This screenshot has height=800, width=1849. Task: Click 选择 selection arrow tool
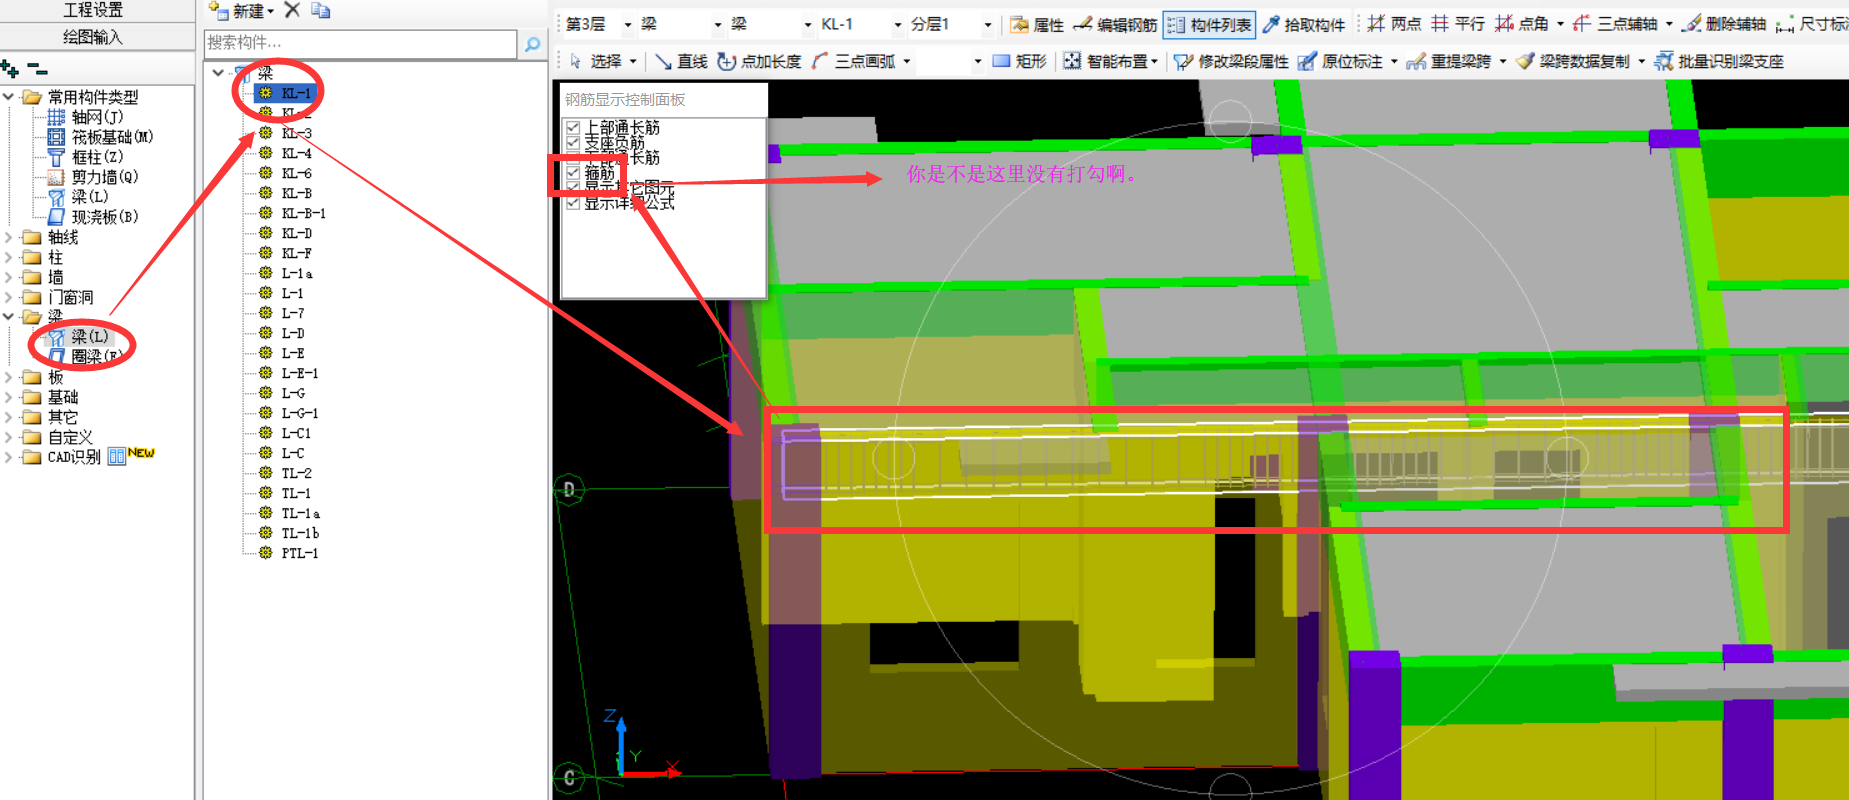tap(596, 61)
